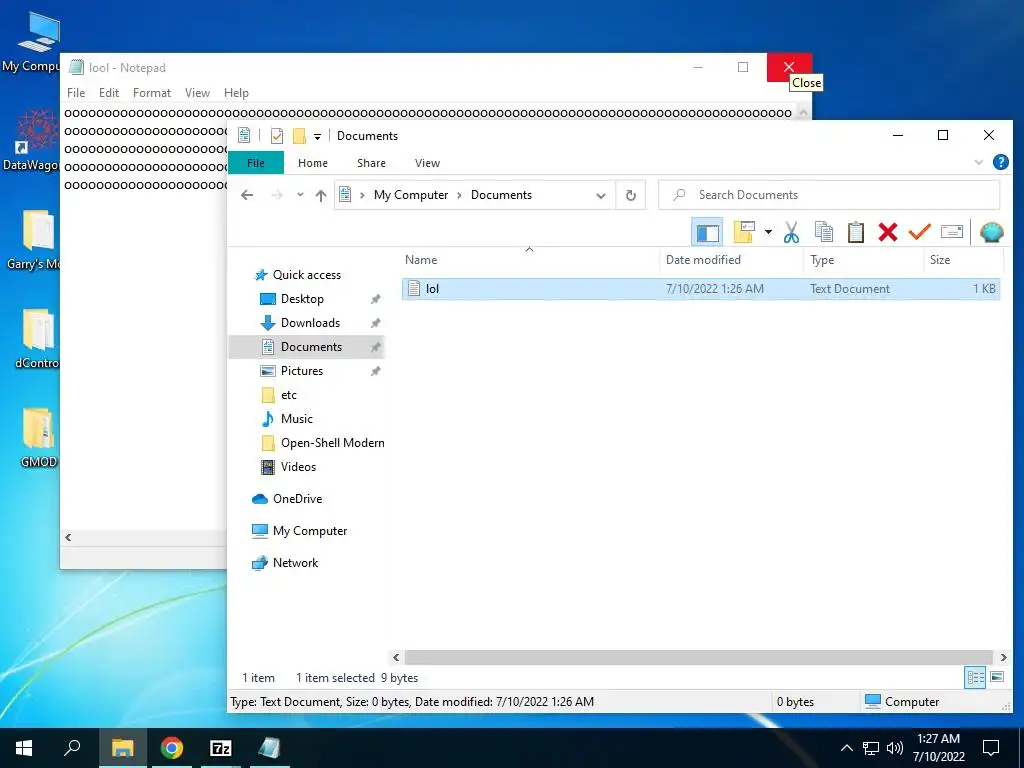Sort files by Size column

[963, 259]
